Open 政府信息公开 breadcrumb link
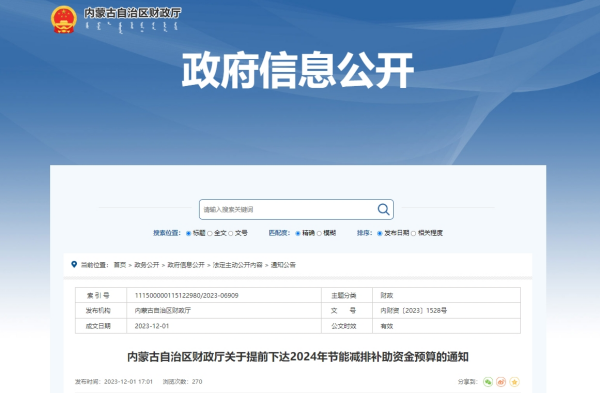600x393 pixels. (x=186, y=265)
